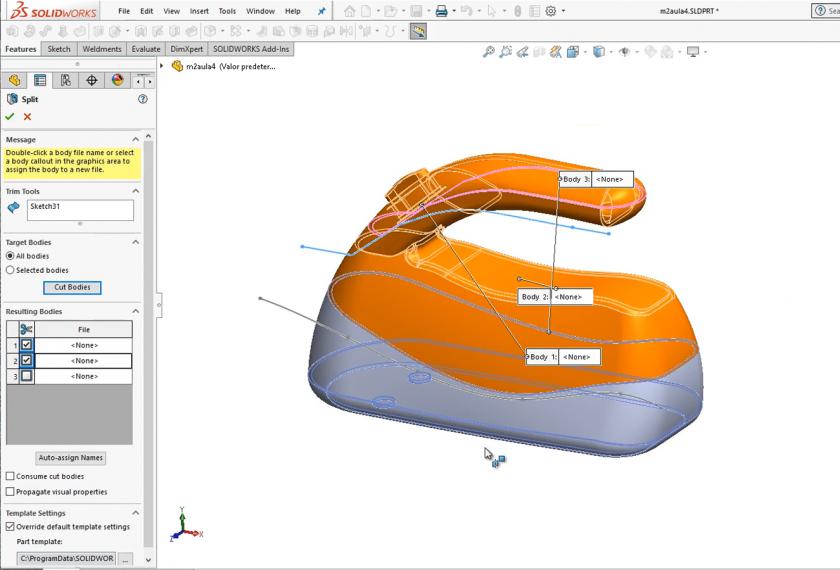Expand the m2aula4 tree node arrow
Viewport: 840px width, 570px height.
click(x=162, y=67)
